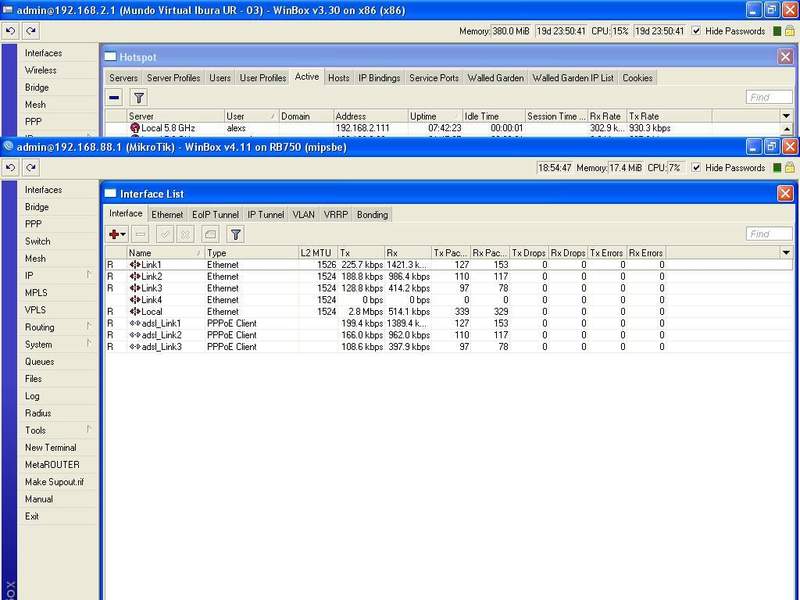Viewport: 800px width, 600px height.
Task: Click the disable X icon in the Interface List toolbar
Action: pos(185,234)
